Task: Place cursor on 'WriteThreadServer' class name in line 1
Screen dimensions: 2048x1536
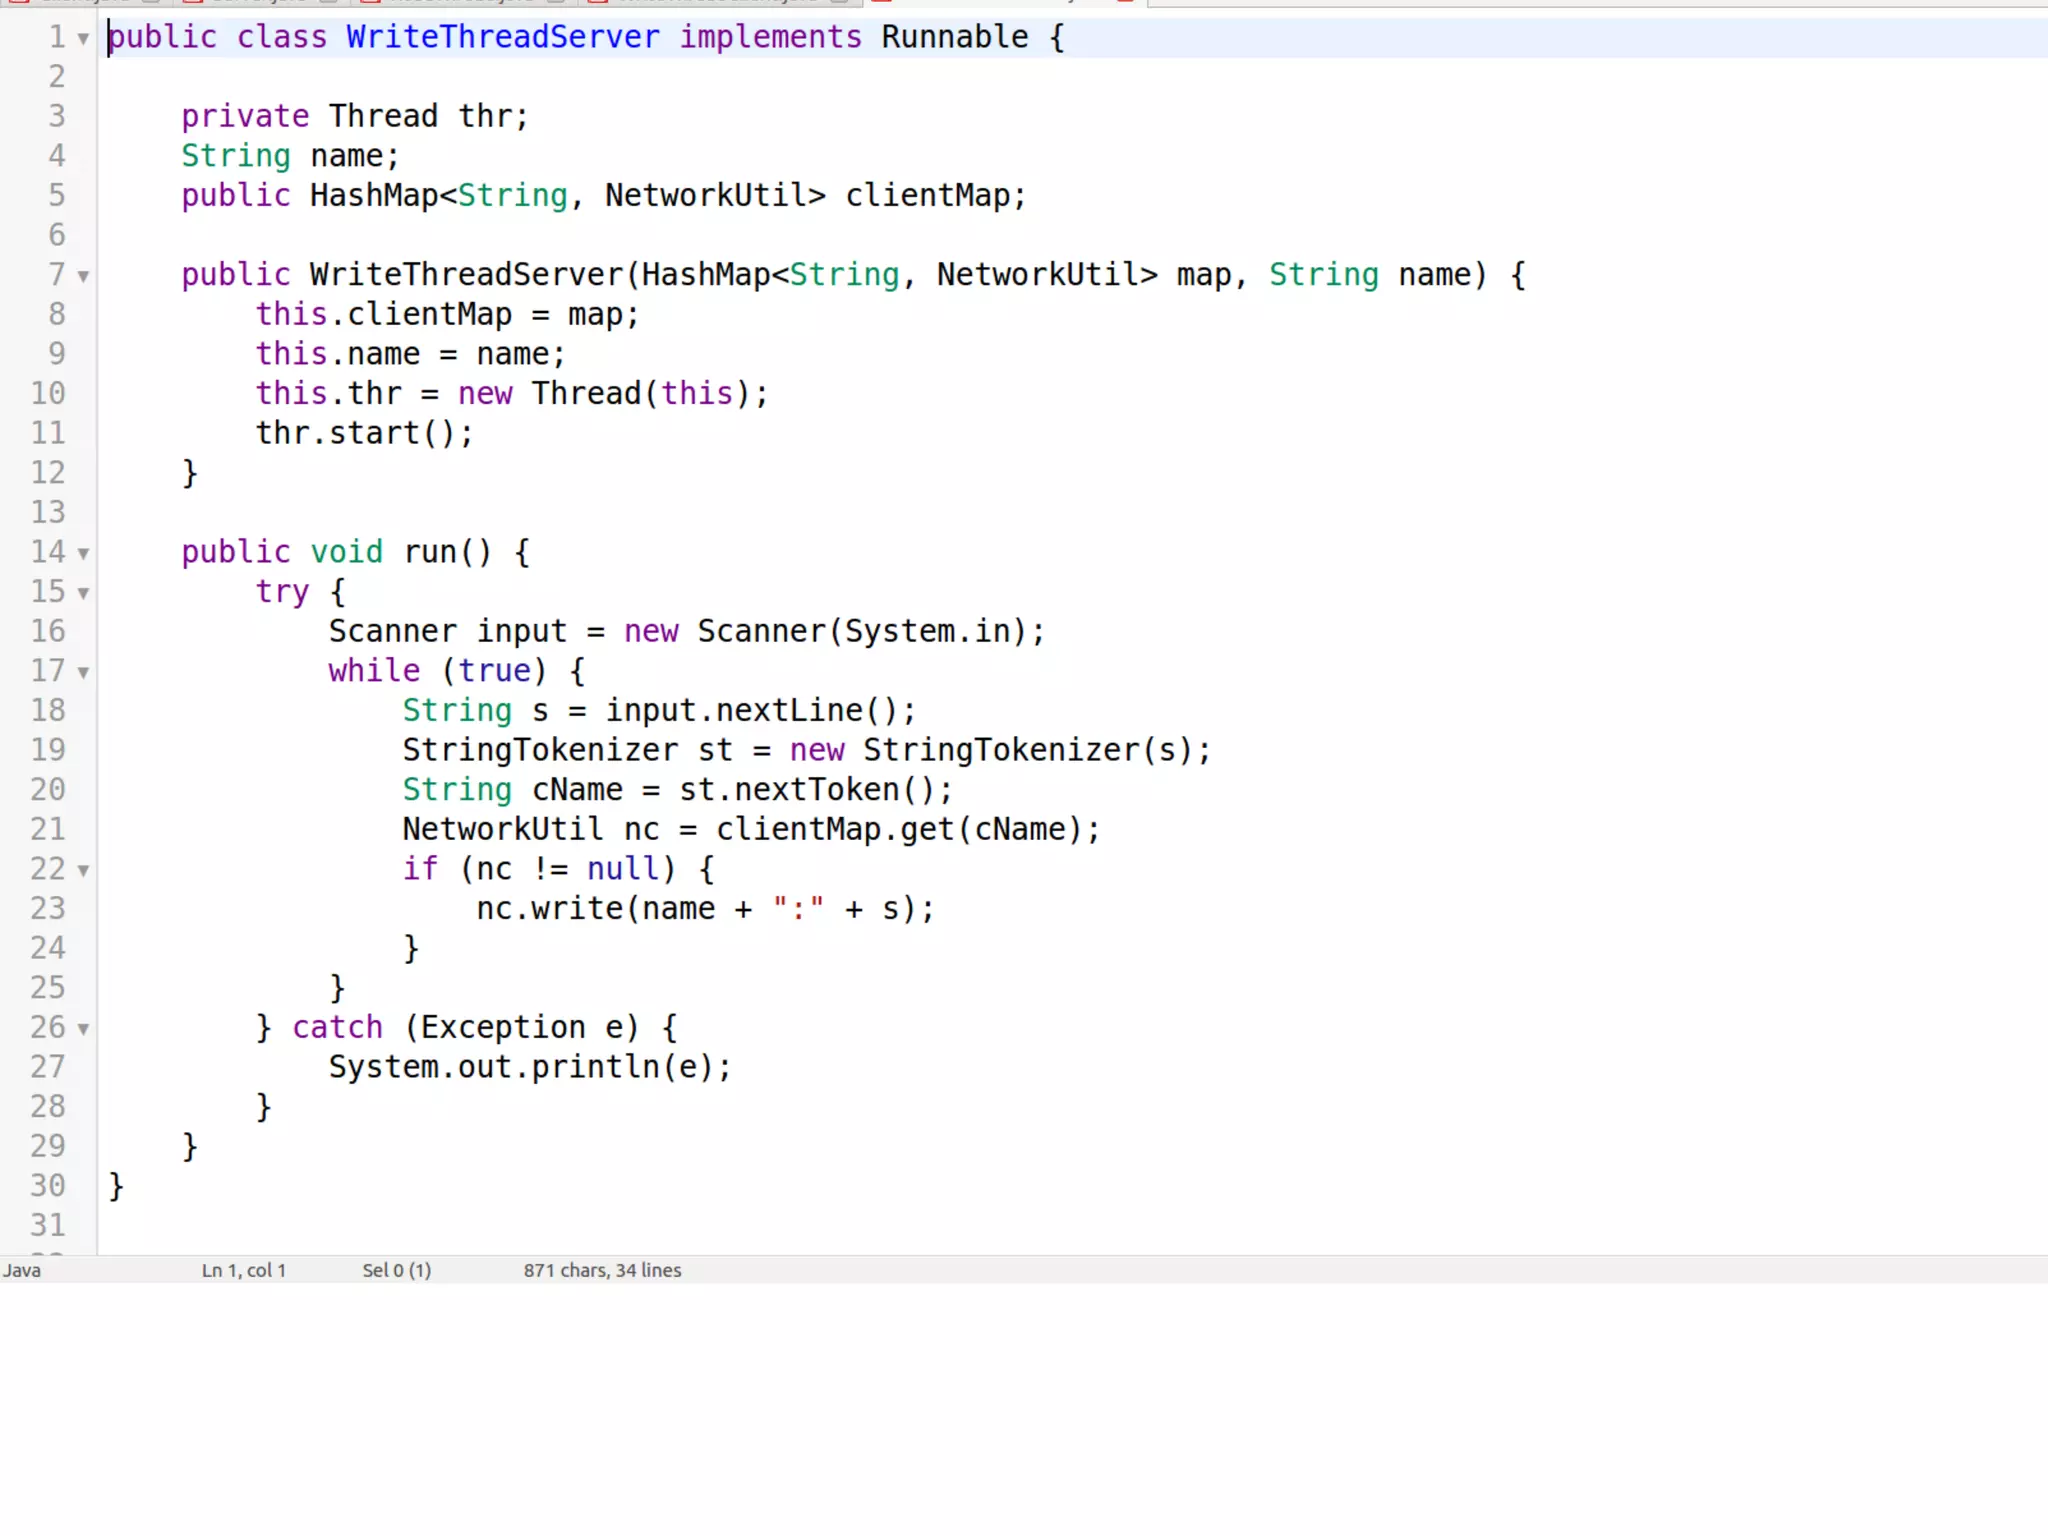Action: (x=502, y=37)
